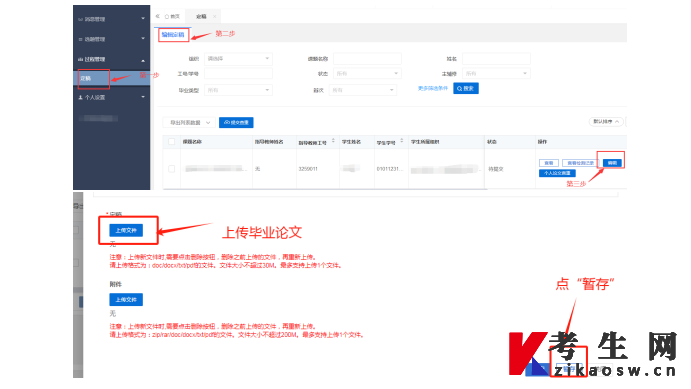Select the 编辑定稿 sub-tab below the tab bar

173,34
